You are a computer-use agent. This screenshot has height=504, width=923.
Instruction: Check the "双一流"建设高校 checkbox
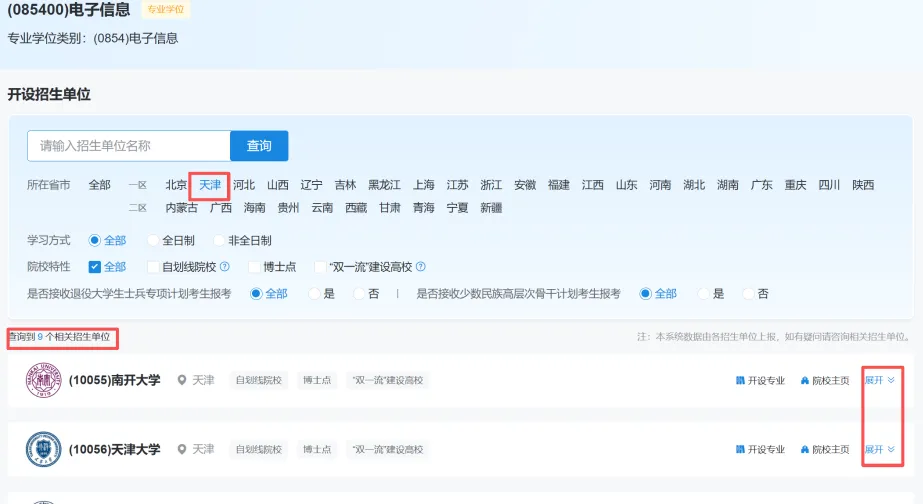point(321,267)
